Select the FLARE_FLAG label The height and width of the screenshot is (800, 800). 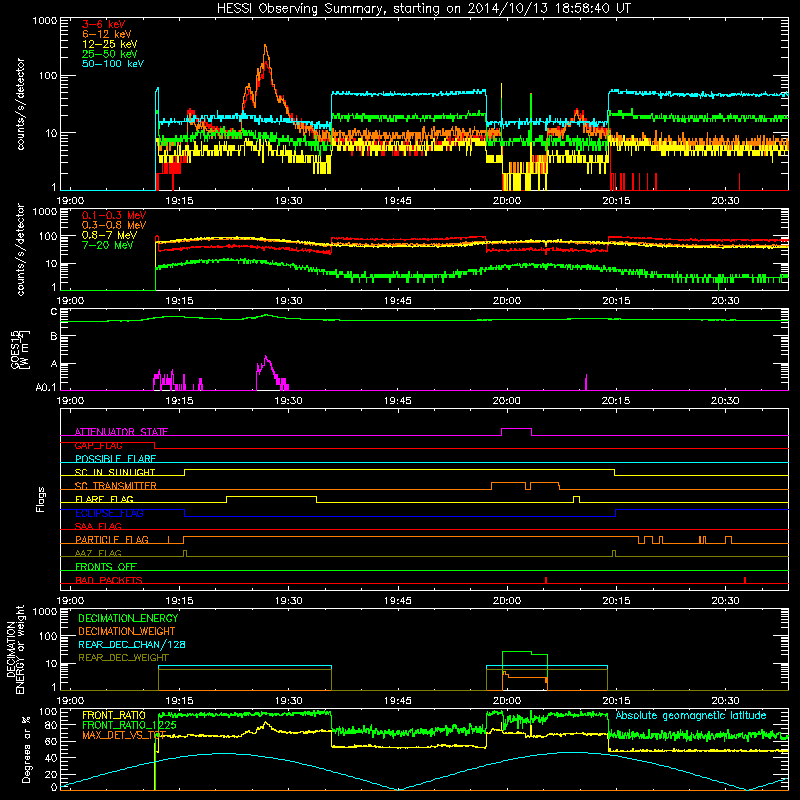tap(104, 499)
